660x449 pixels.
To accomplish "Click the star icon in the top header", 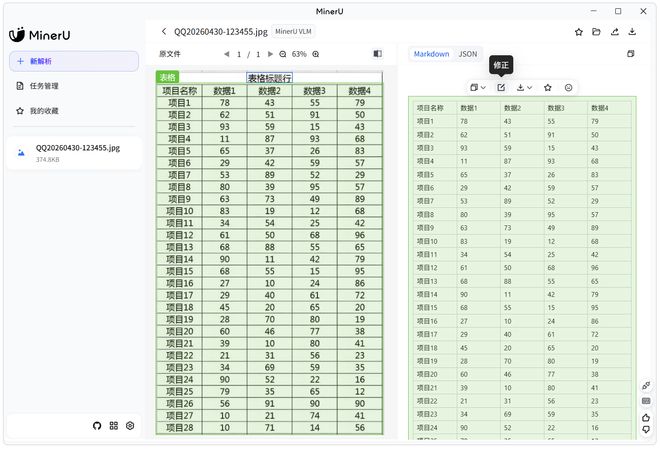I will click(579, 32).
